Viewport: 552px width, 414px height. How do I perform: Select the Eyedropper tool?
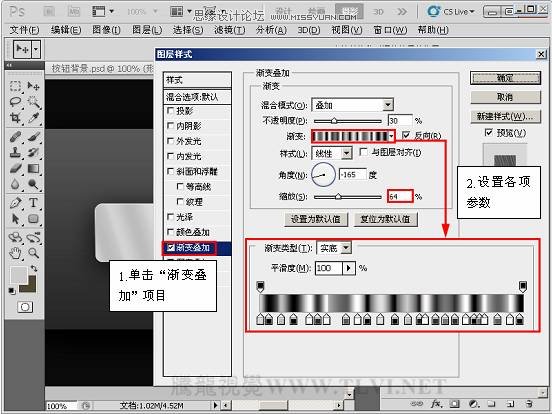tap(33, 118)
